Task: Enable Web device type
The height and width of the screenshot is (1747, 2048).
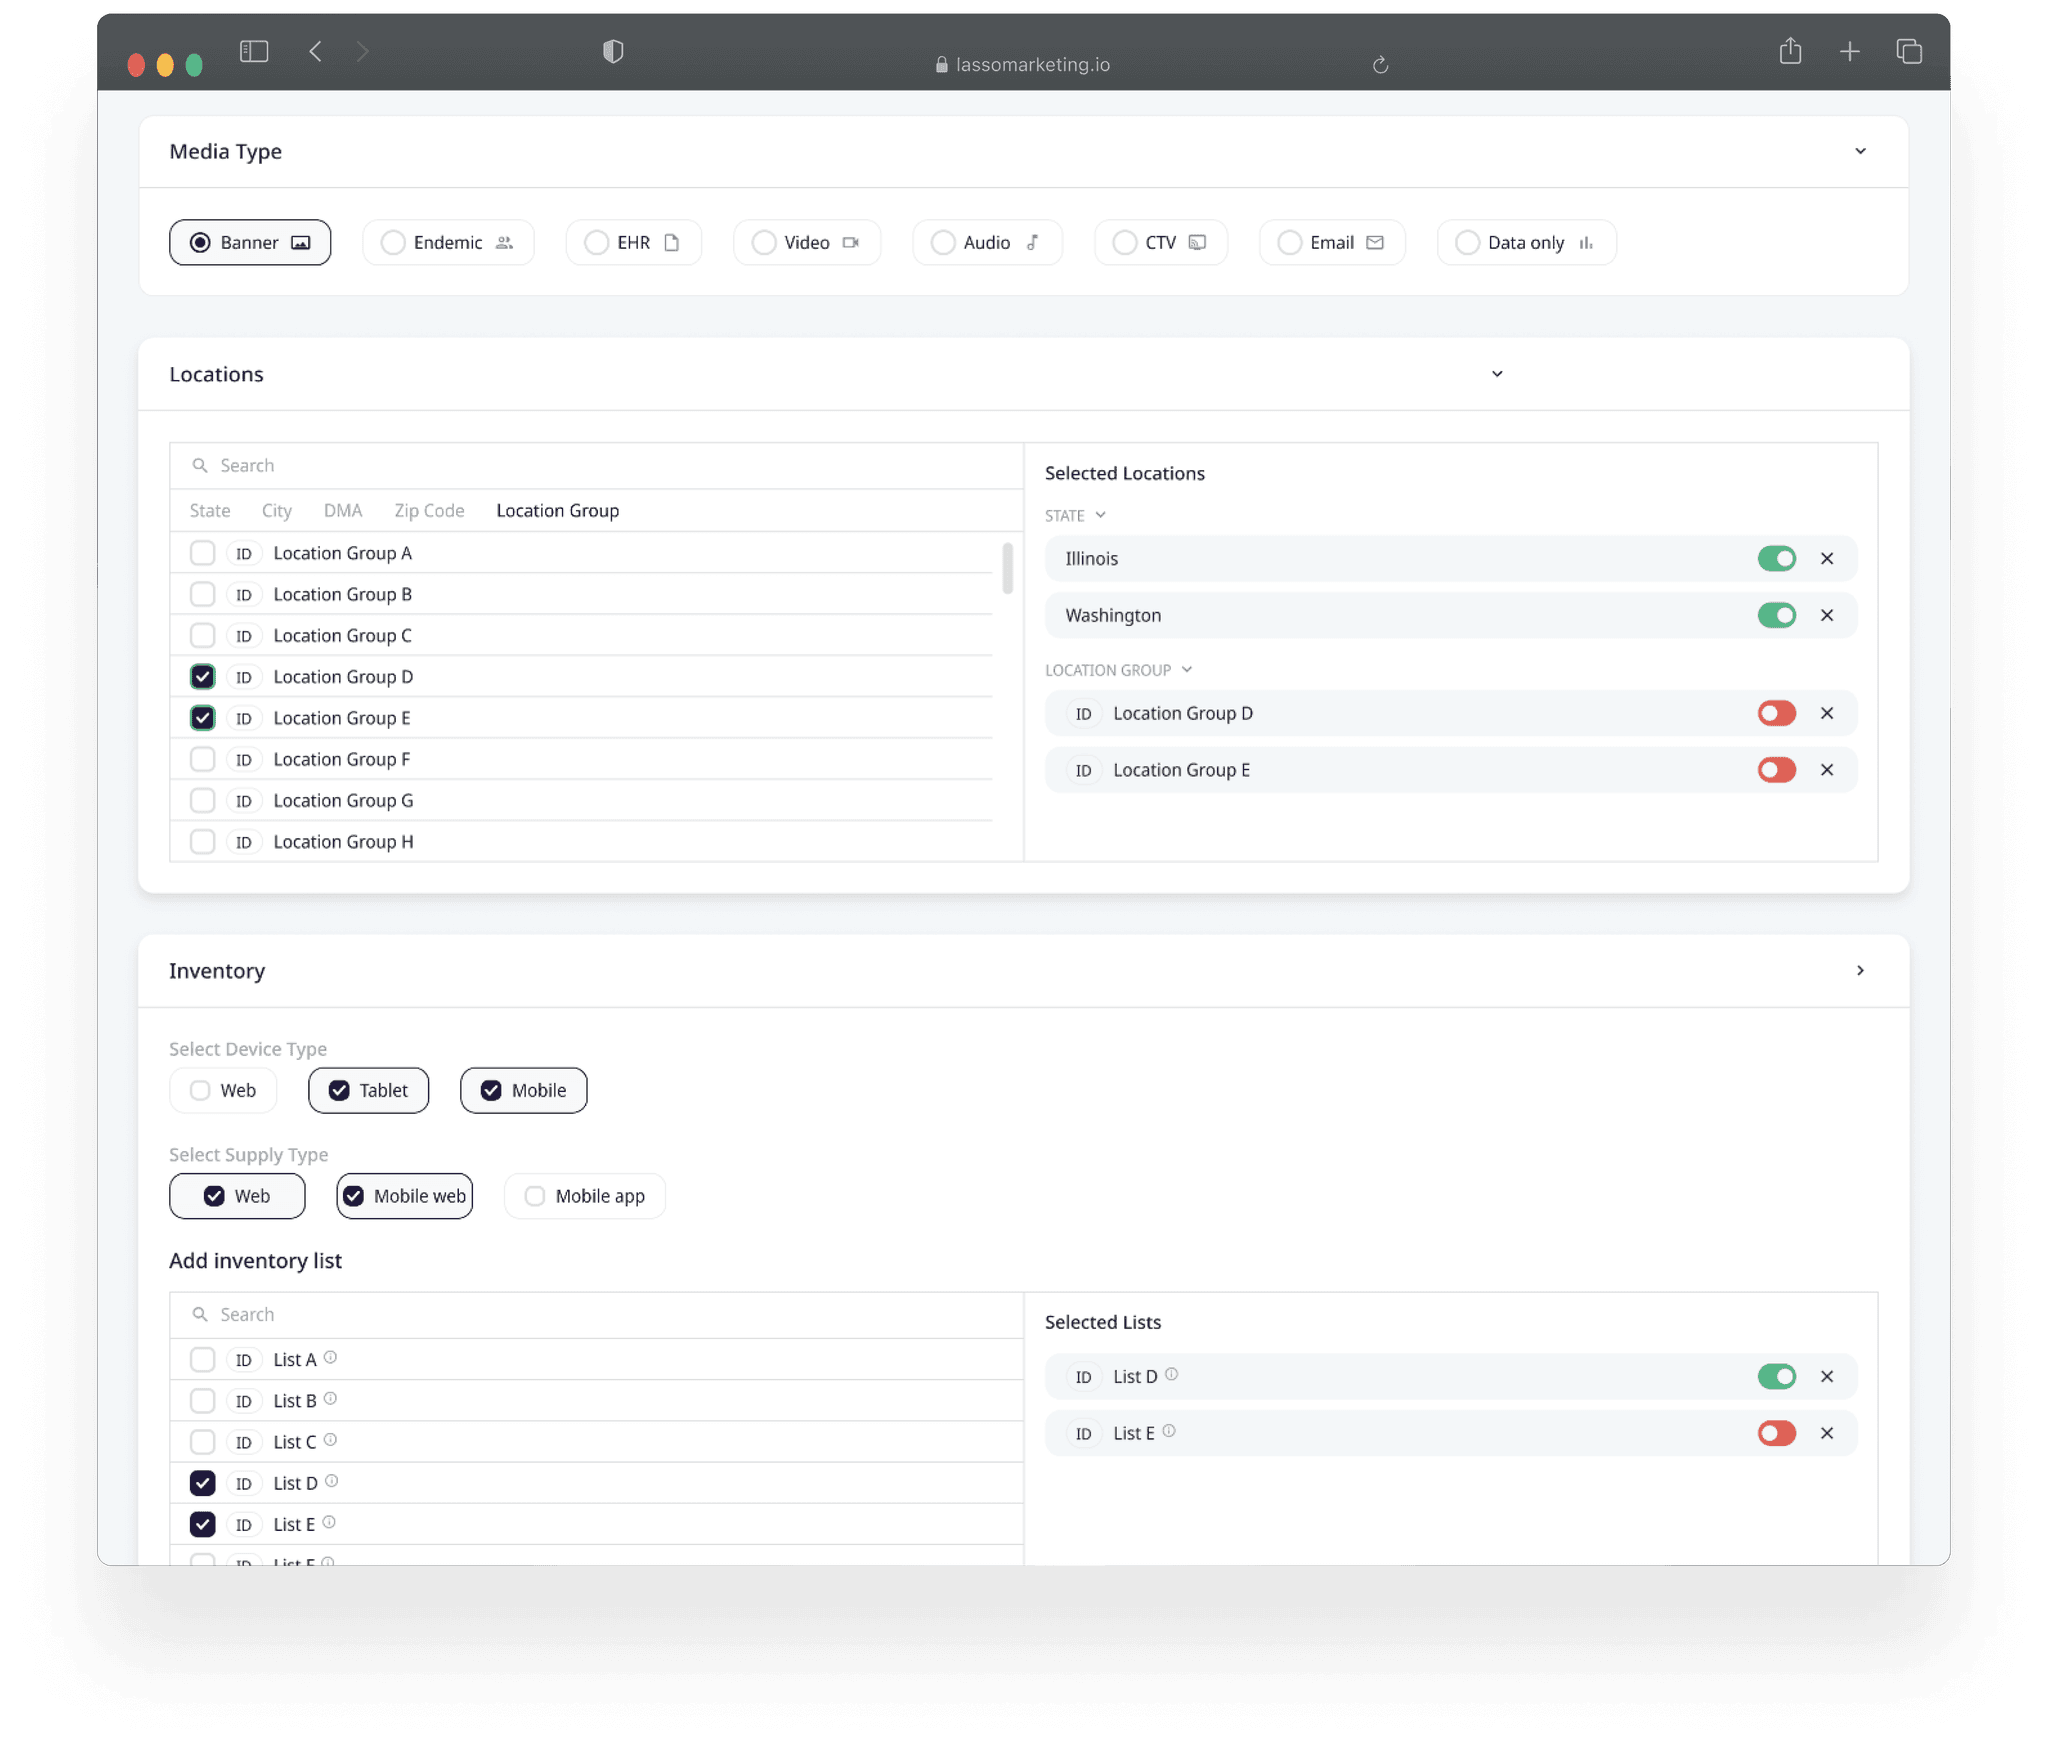Action: point(223,1090)
